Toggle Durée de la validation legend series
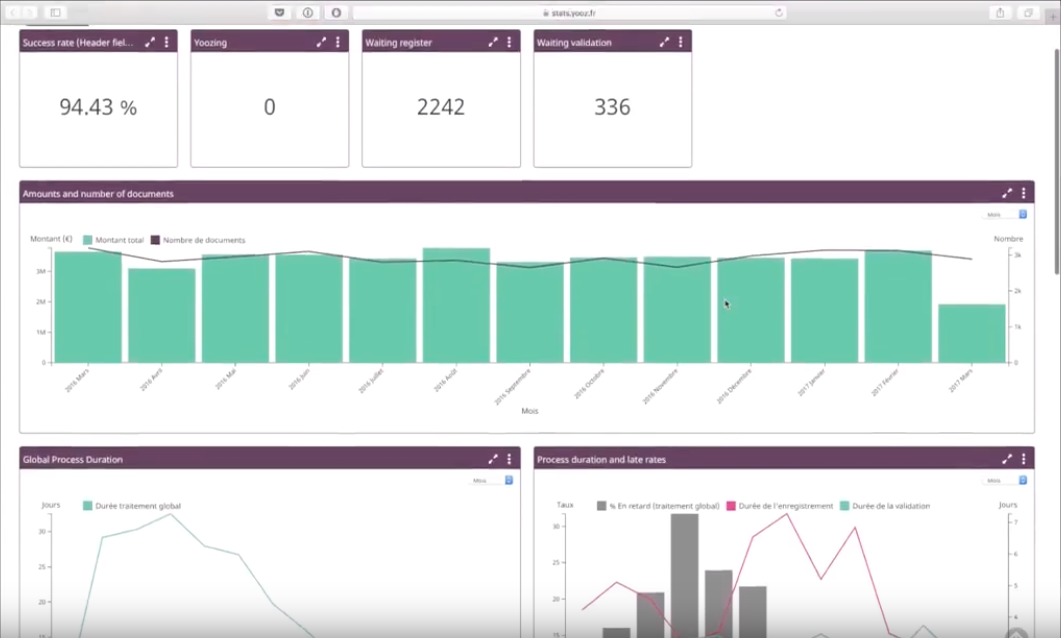The height and width of the screenshot is (638, 1061). pos(885,505)
